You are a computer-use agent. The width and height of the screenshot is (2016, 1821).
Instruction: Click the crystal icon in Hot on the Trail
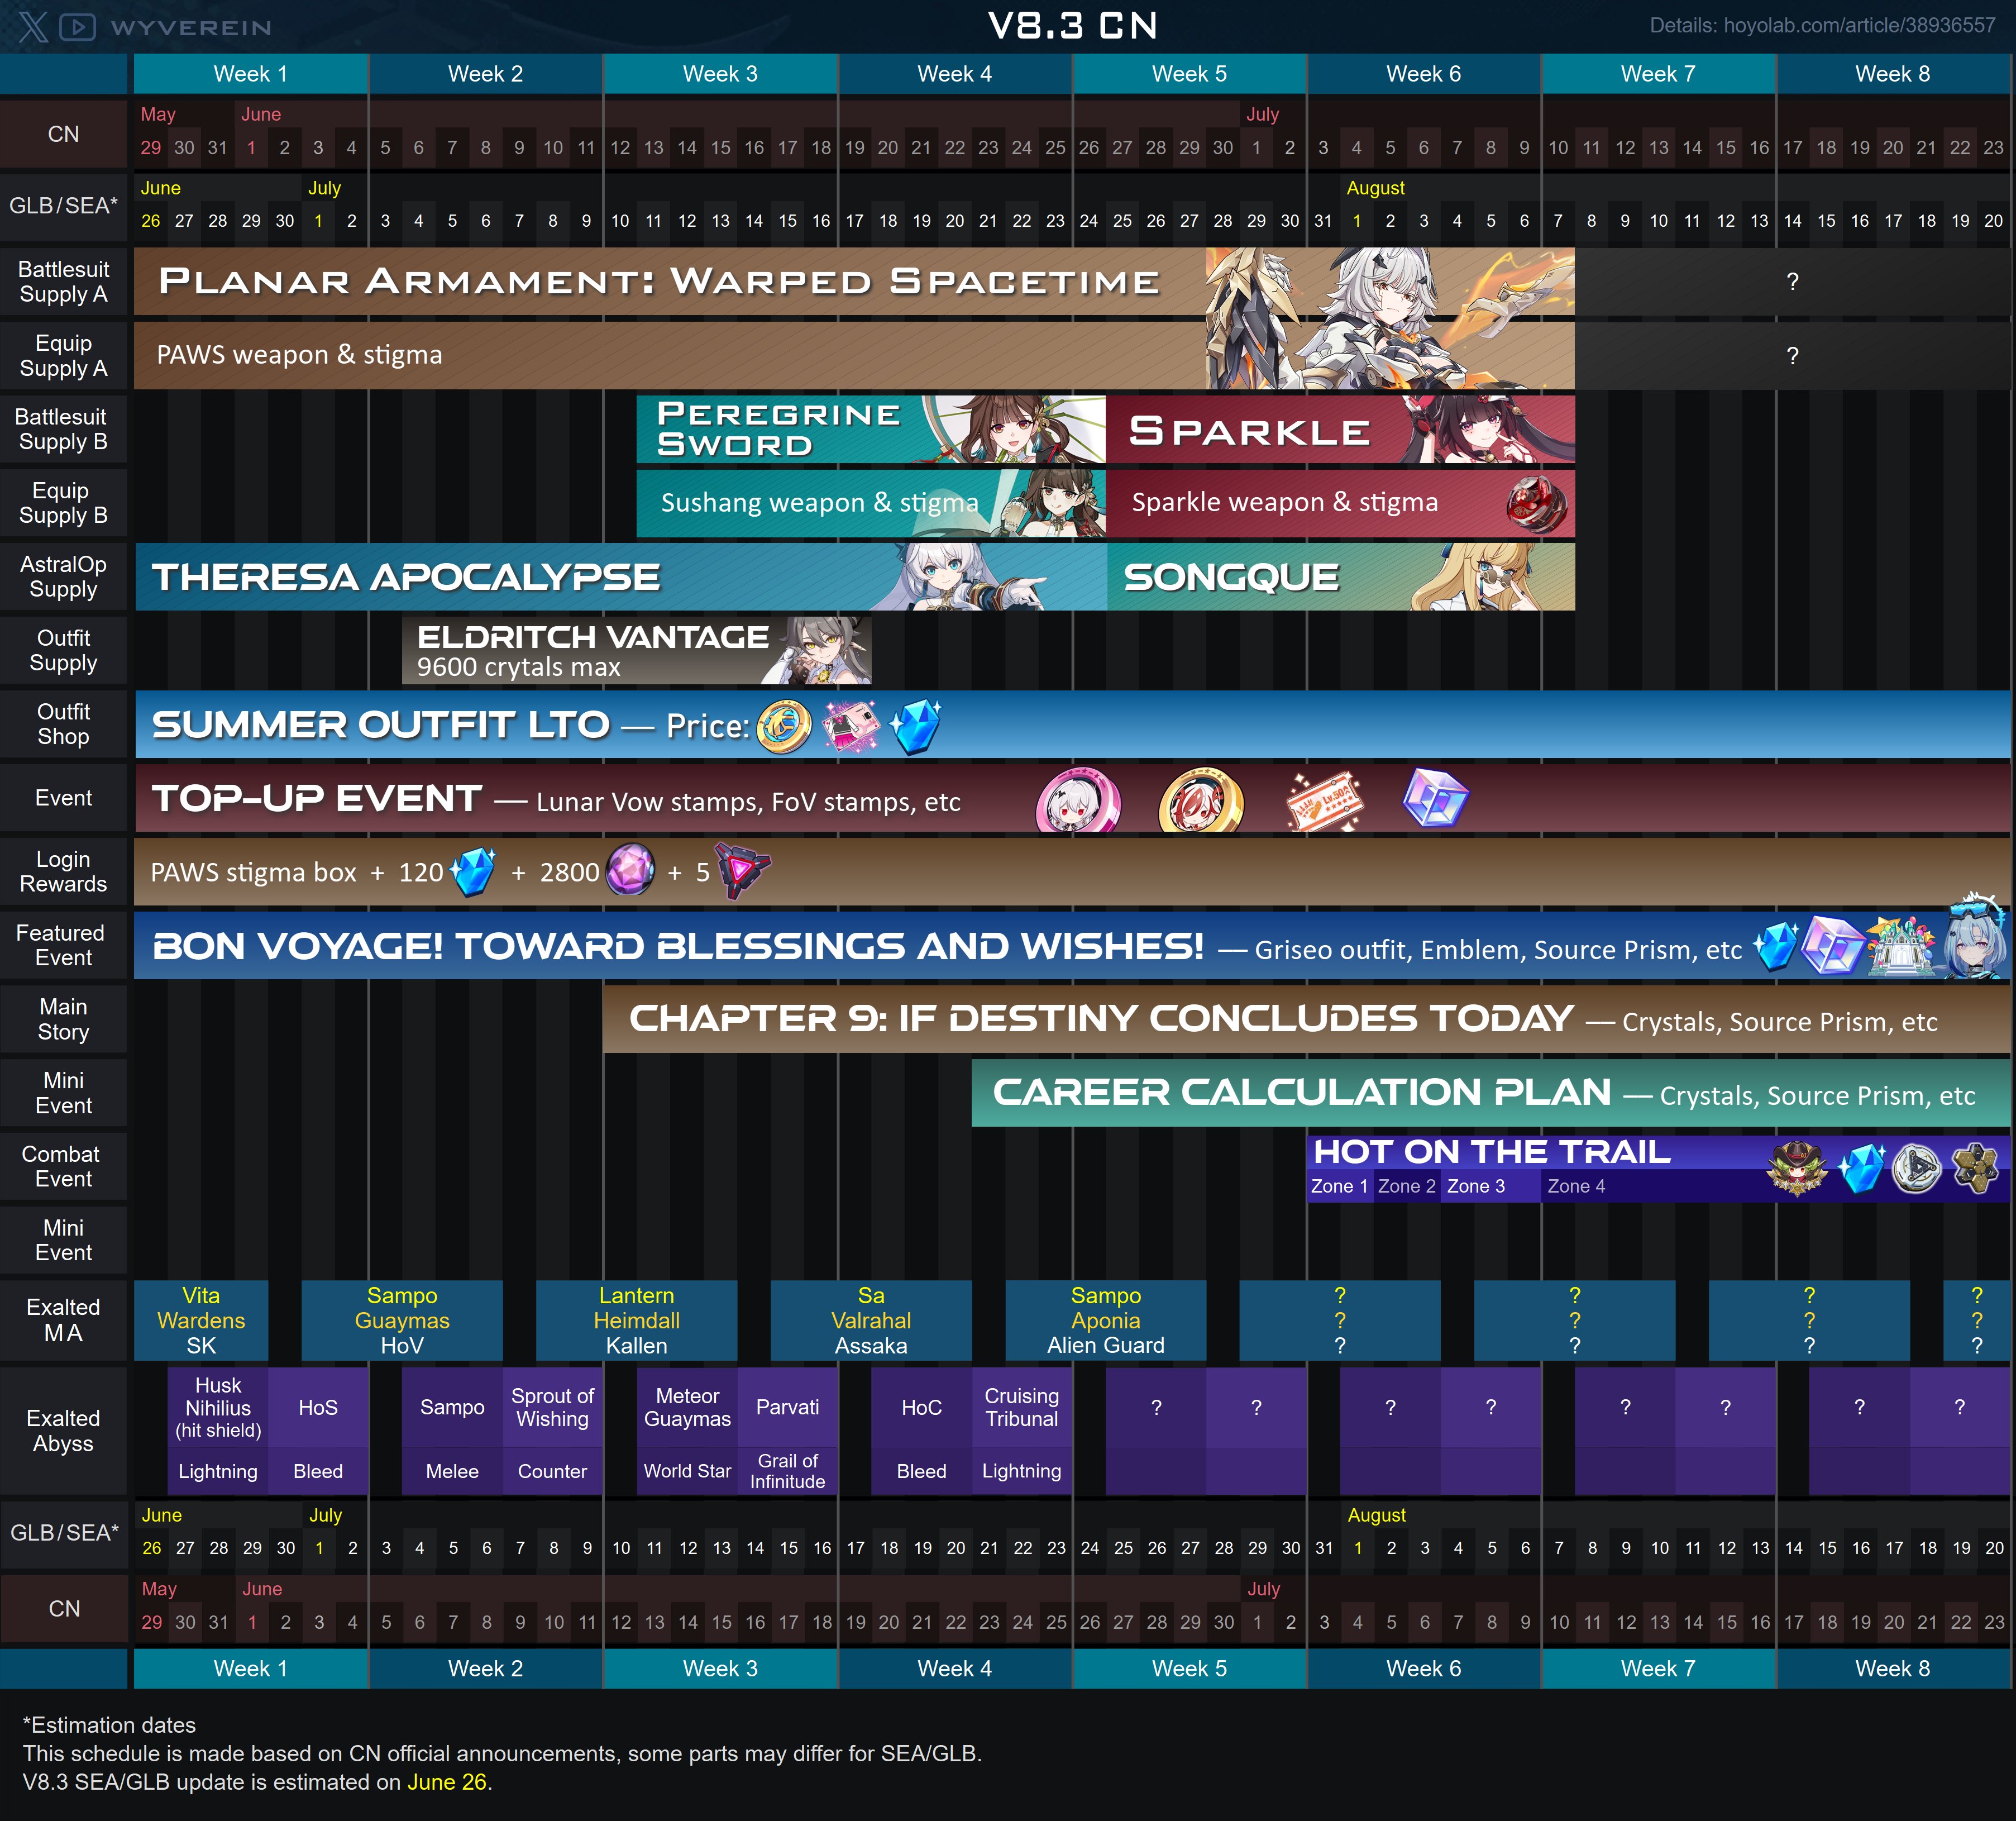[1863, 1168]
